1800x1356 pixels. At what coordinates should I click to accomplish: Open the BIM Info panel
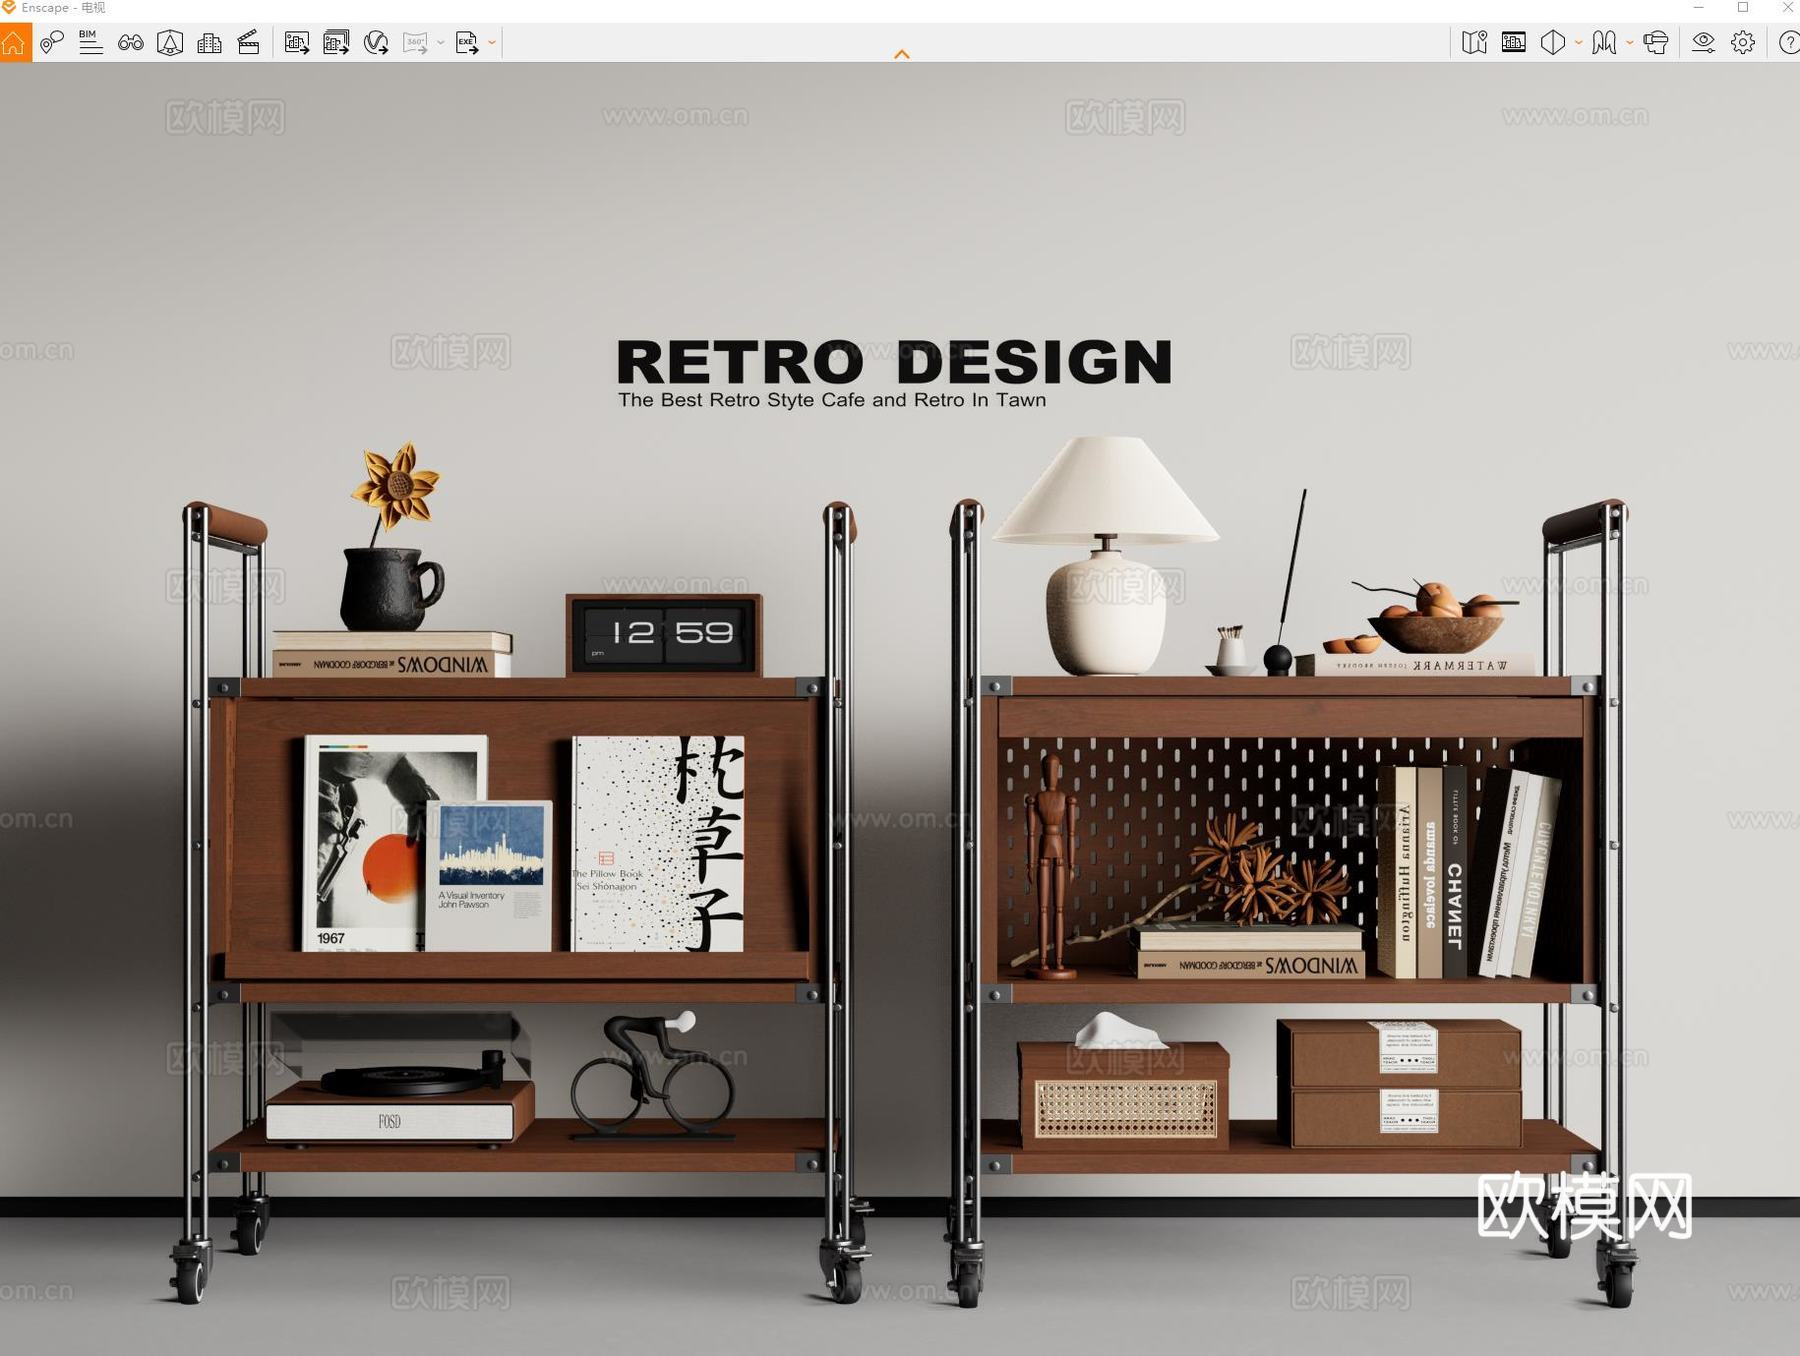click(x=91, y=43)
